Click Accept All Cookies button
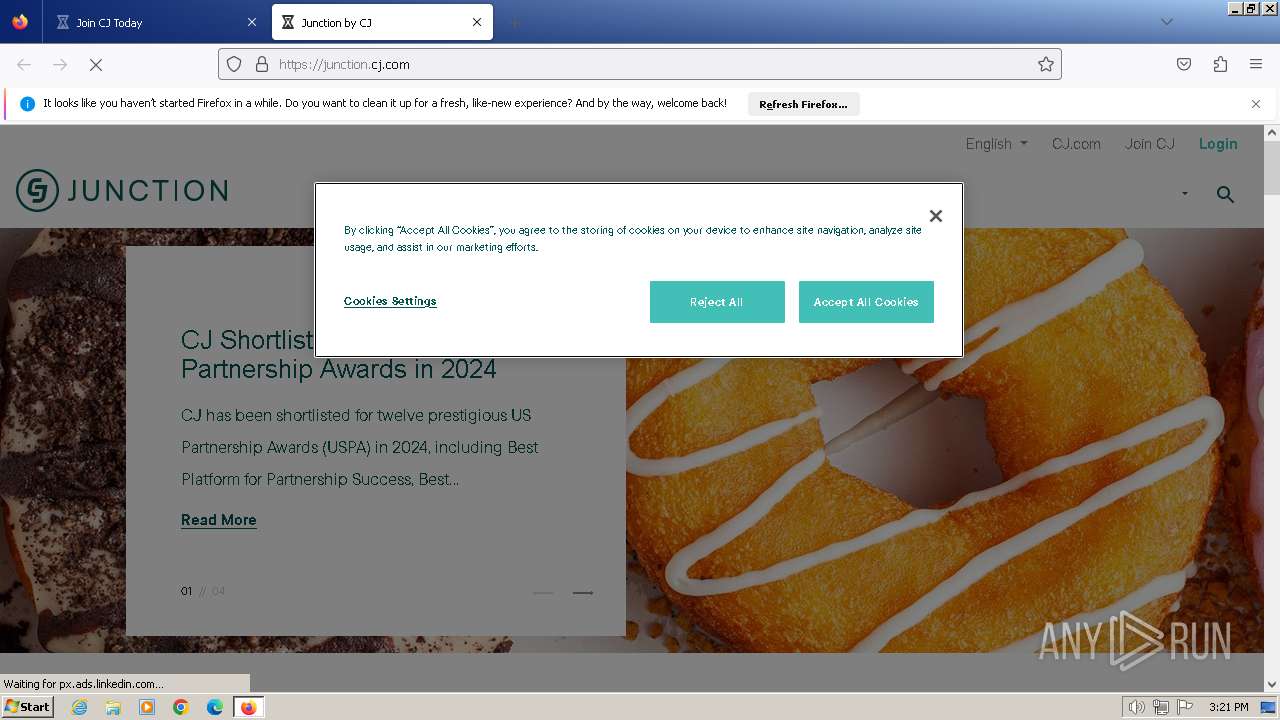The width and height of the screenshot is (1280, 720). coord(866,302)
